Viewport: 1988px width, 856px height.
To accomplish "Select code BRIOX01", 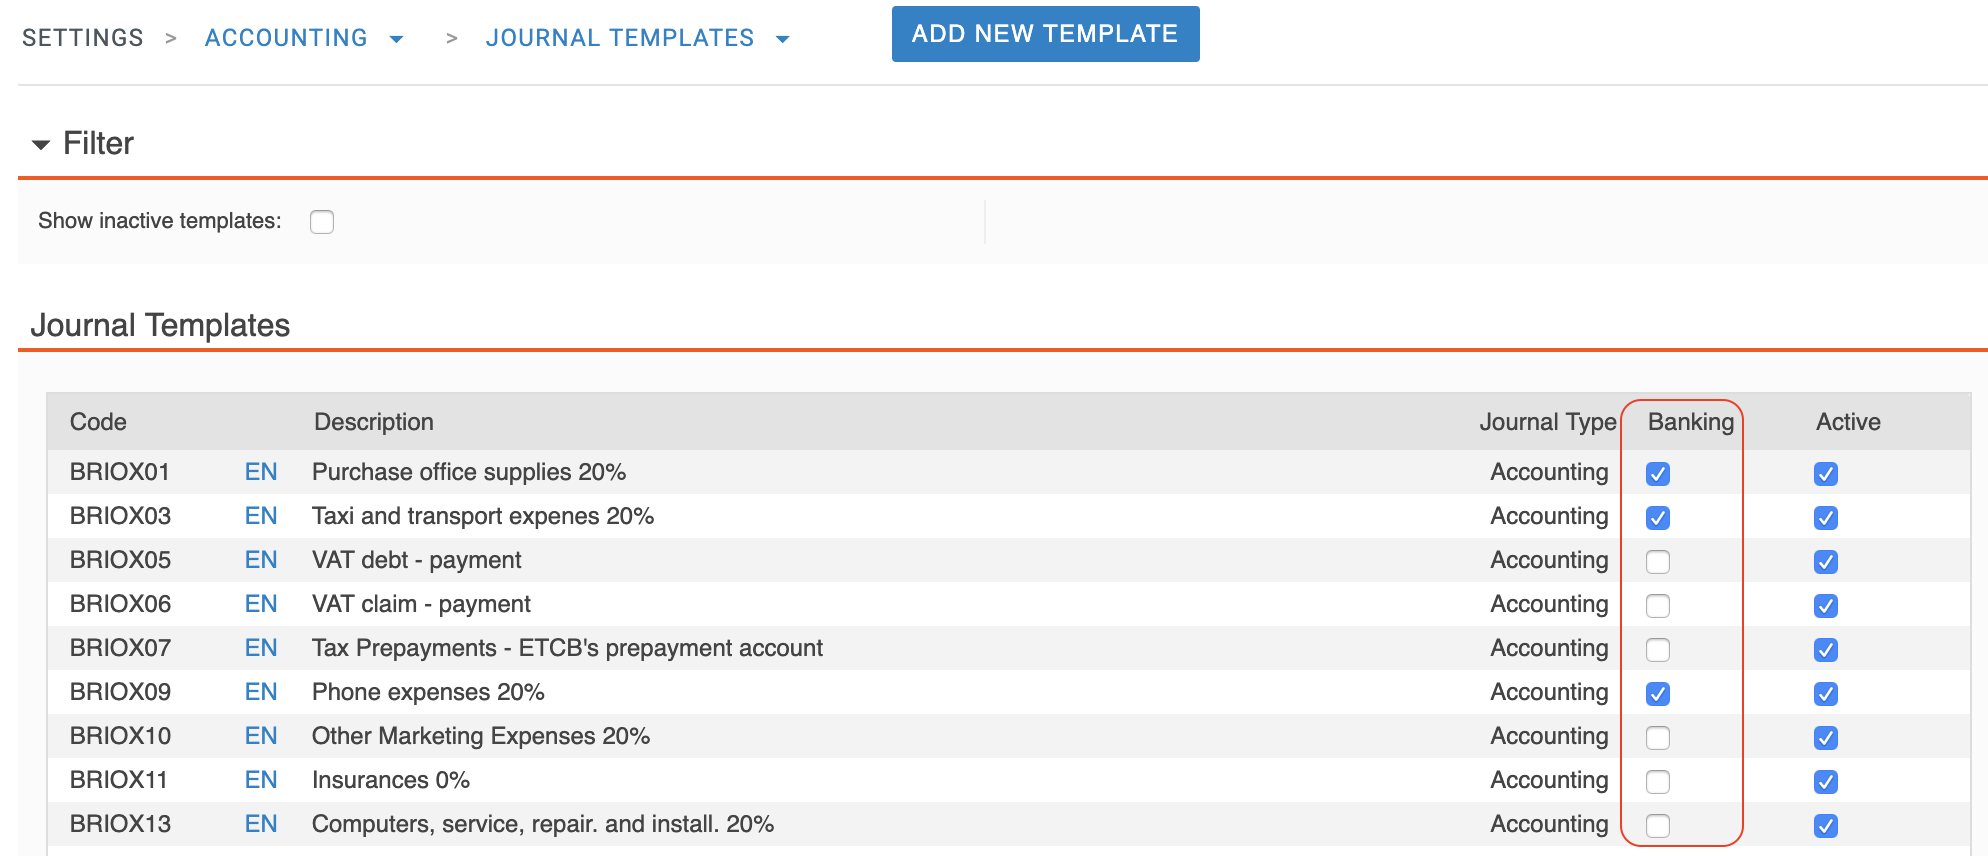I will click(x=120, y=472).
